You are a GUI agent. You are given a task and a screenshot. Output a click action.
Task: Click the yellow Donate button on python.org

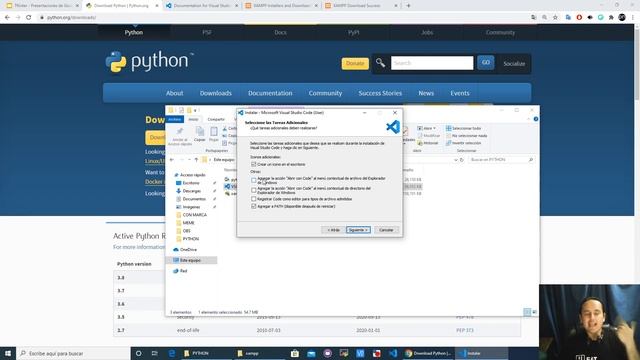(355, 63)
